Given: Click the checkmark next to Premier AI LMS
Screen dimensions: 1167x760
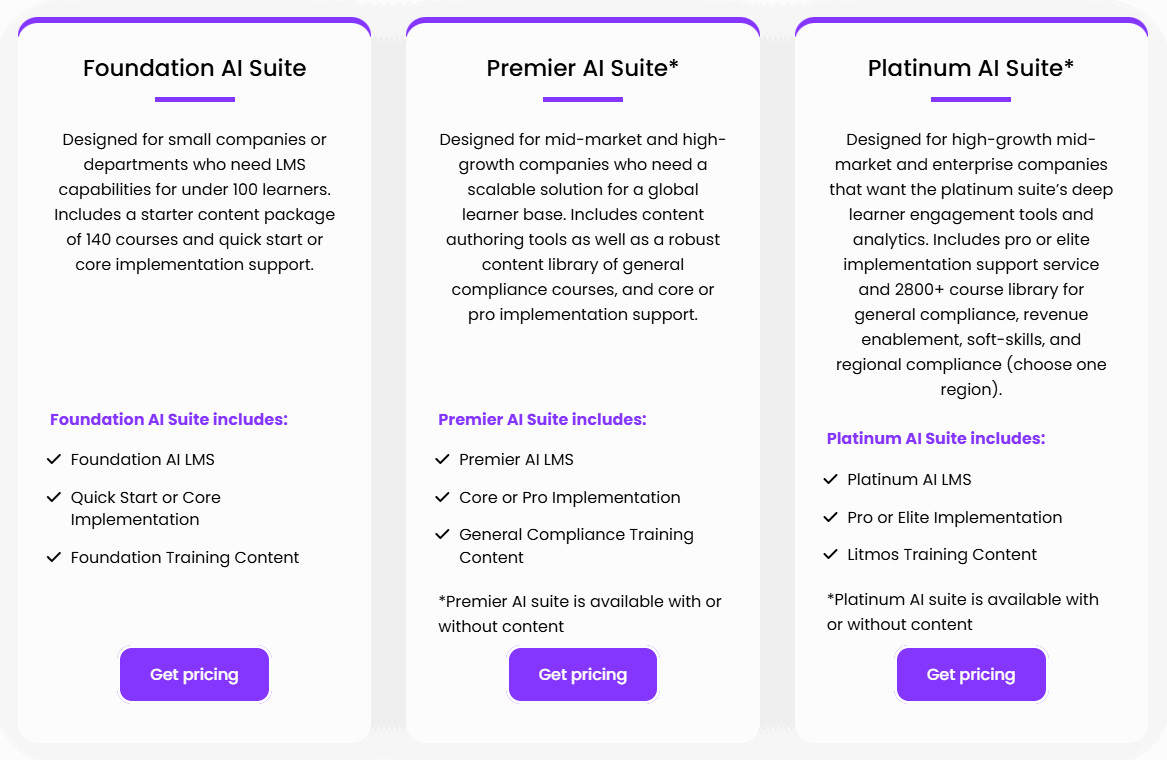Looking at the screenshot, I should (x=442, y=459).
